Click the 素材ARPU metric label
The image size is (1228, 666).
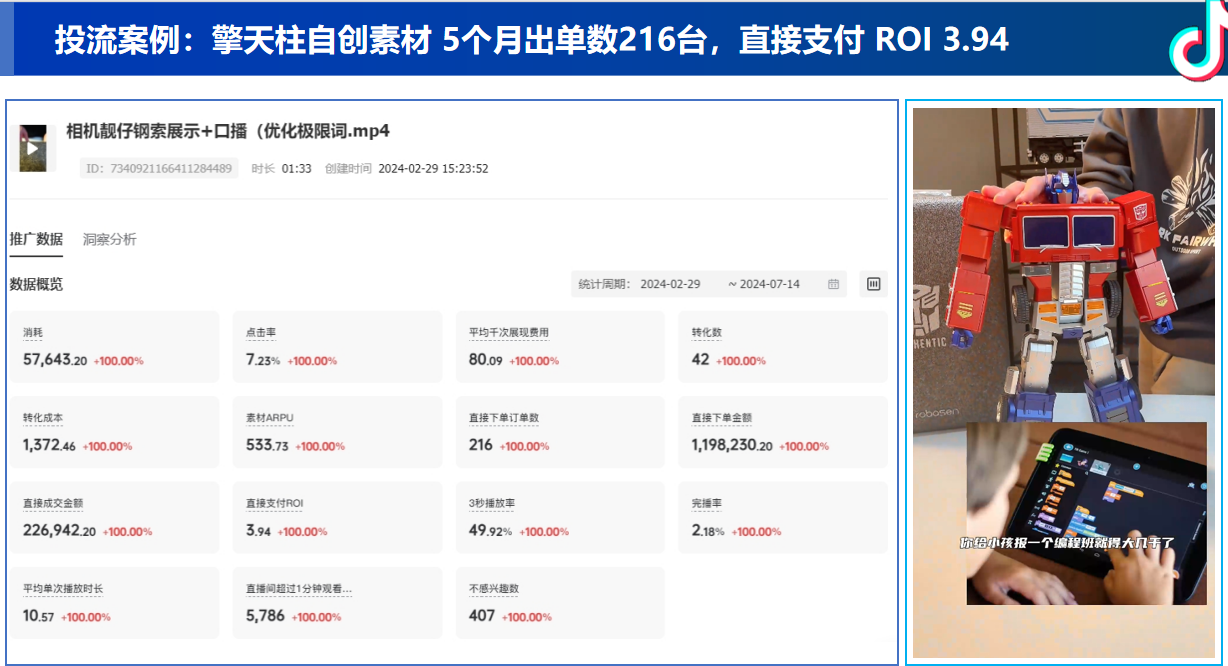[x=270, y=418]
